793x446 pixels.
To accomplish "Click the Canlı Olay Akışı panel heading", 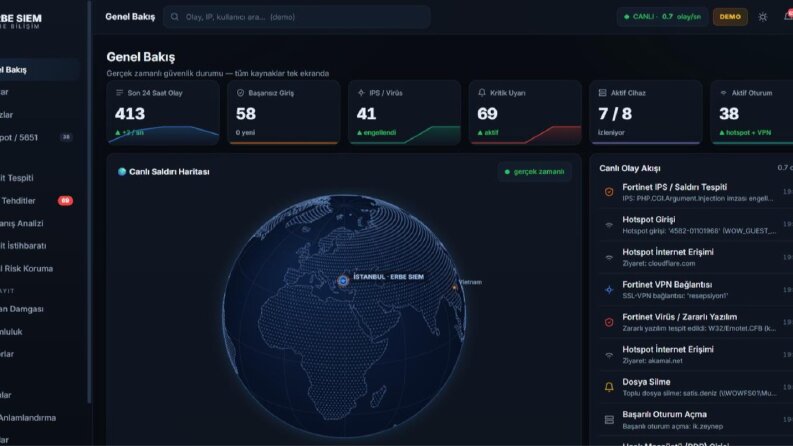I will pos(630,168).
